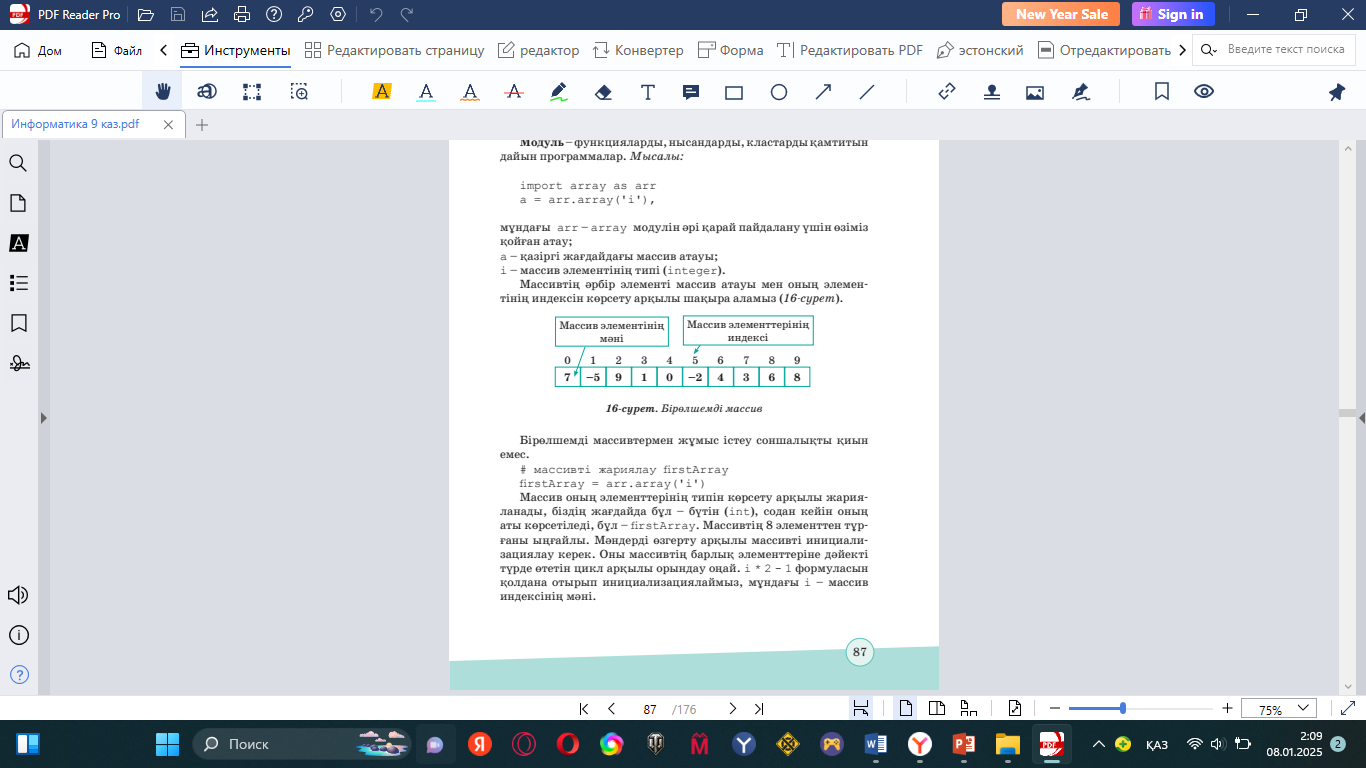Show previous toolbar tabs with left chevron
Viewport: 1366px width, 768px height.
[x=164, y=50]
